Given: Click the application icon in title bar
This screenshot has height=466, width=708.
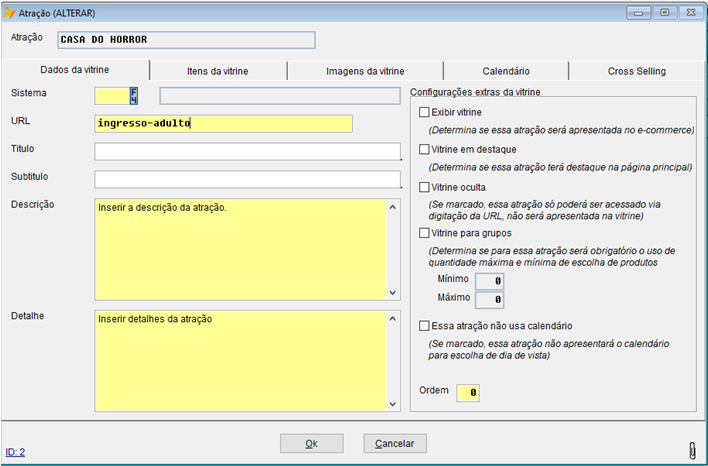Looking at the screenshot, I should coord(11,13).
